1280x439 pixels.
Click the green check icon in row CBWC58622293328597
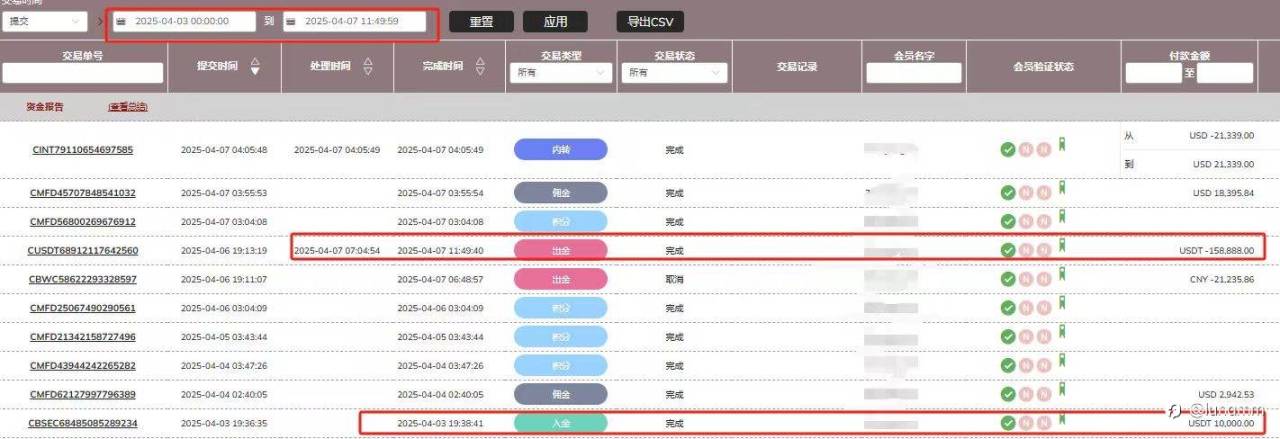click(1008, 279)
